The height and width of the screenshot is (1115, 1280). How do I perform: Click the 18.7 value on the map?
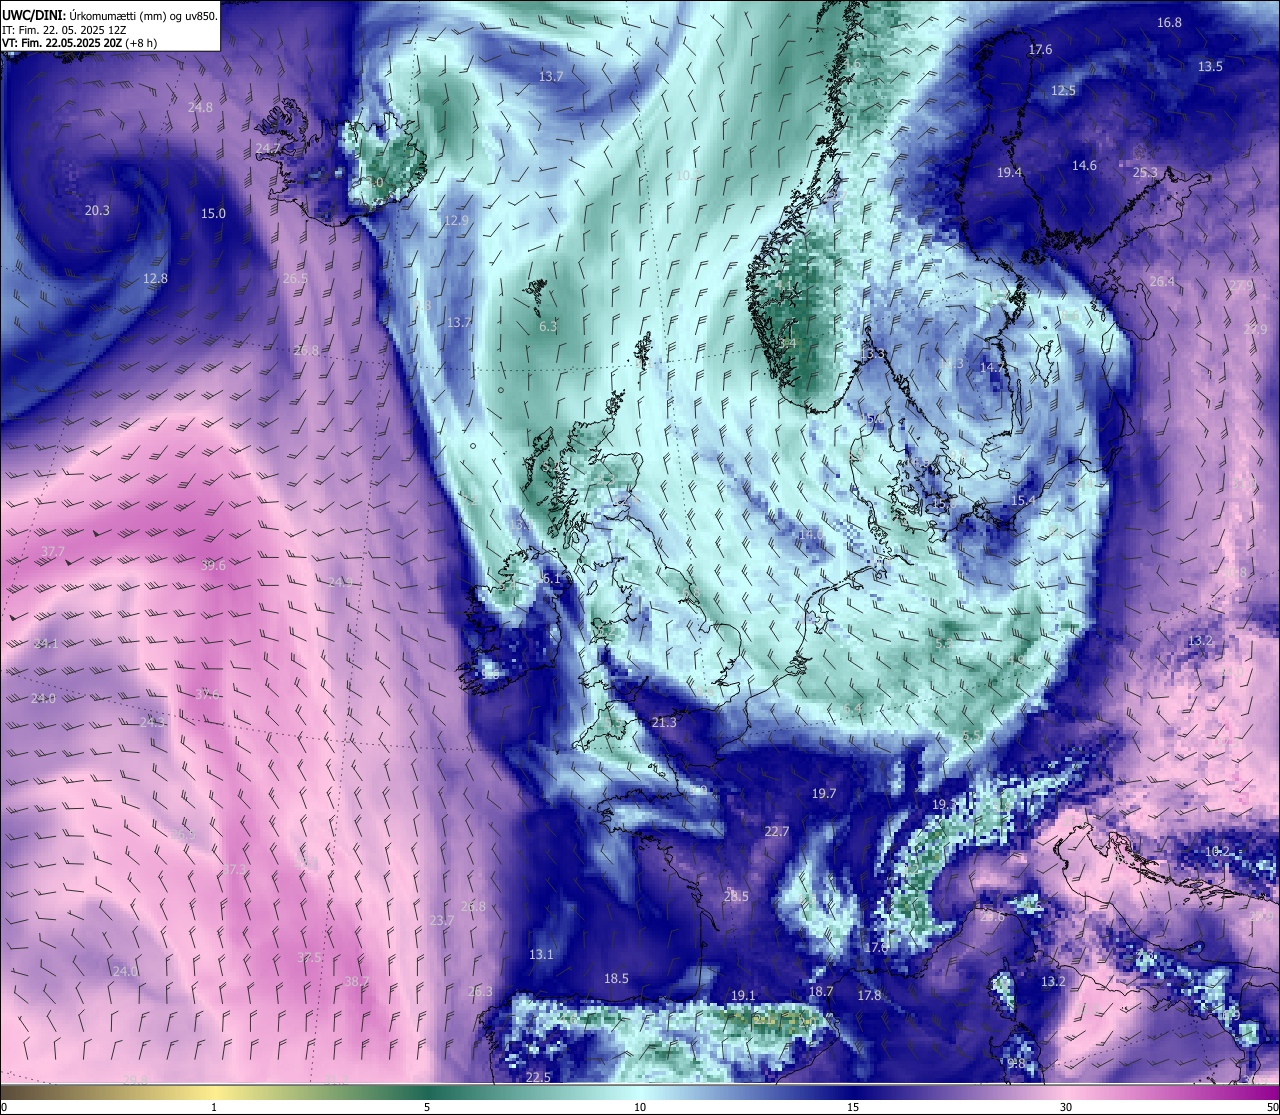821,992
